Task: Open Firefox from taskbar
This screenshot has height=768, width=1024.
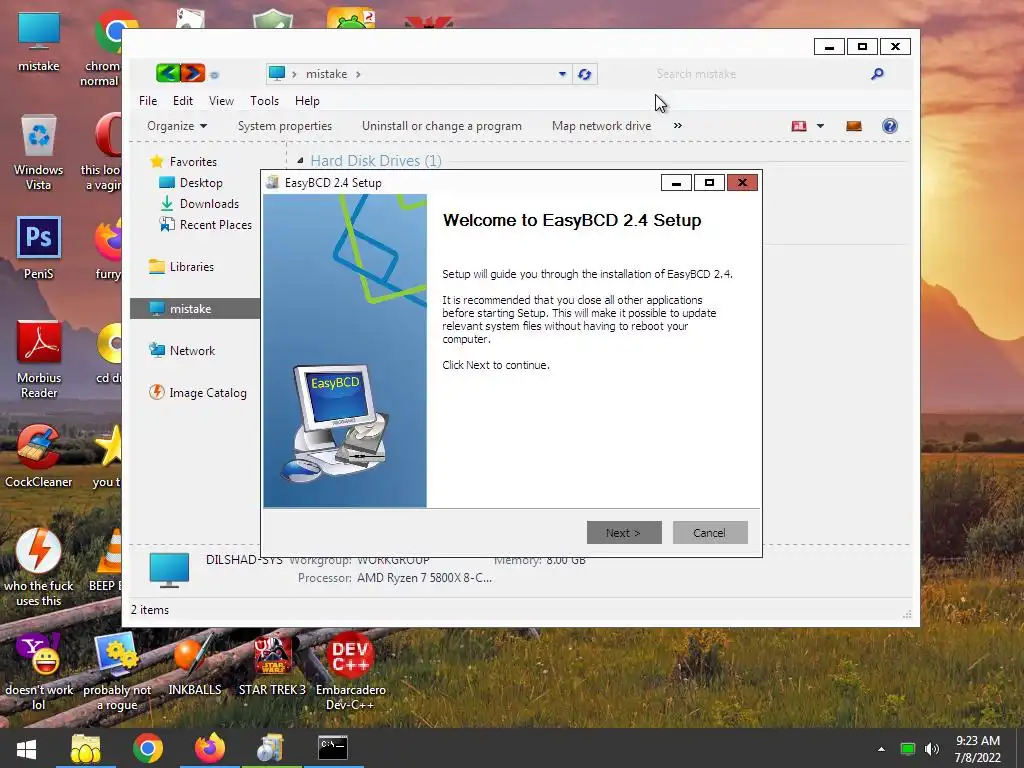Action: (x=210, y=749)
